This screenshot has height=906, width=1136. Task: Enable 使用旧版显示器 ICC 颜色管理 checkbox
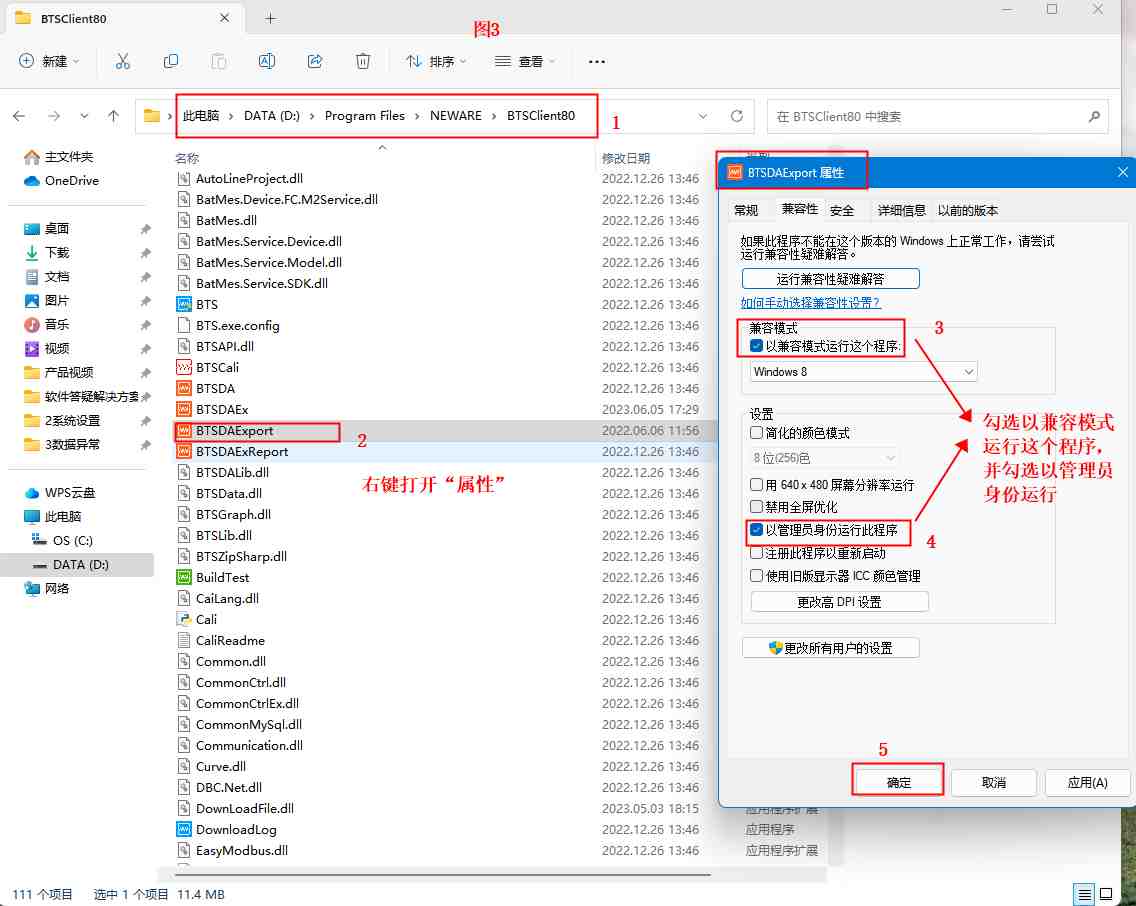(x=756, y=576)
